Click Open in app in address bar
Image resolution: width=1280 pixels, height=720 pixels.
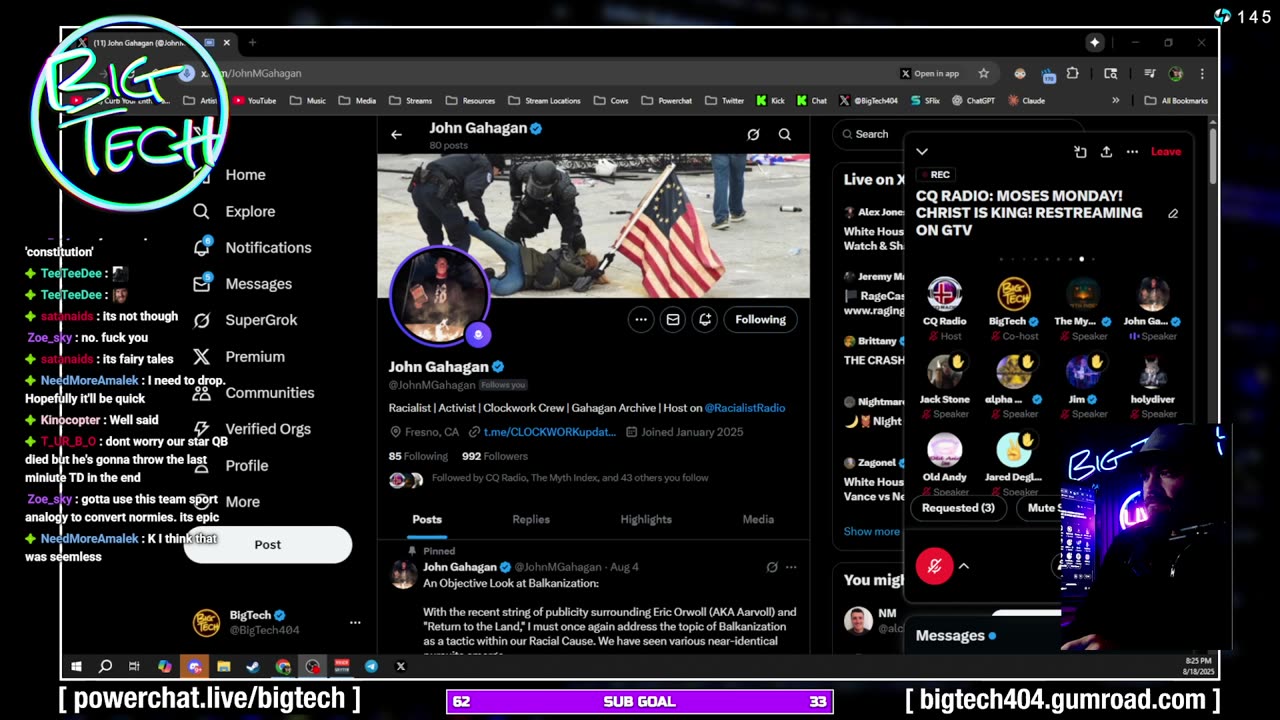[x=930, y=73]
